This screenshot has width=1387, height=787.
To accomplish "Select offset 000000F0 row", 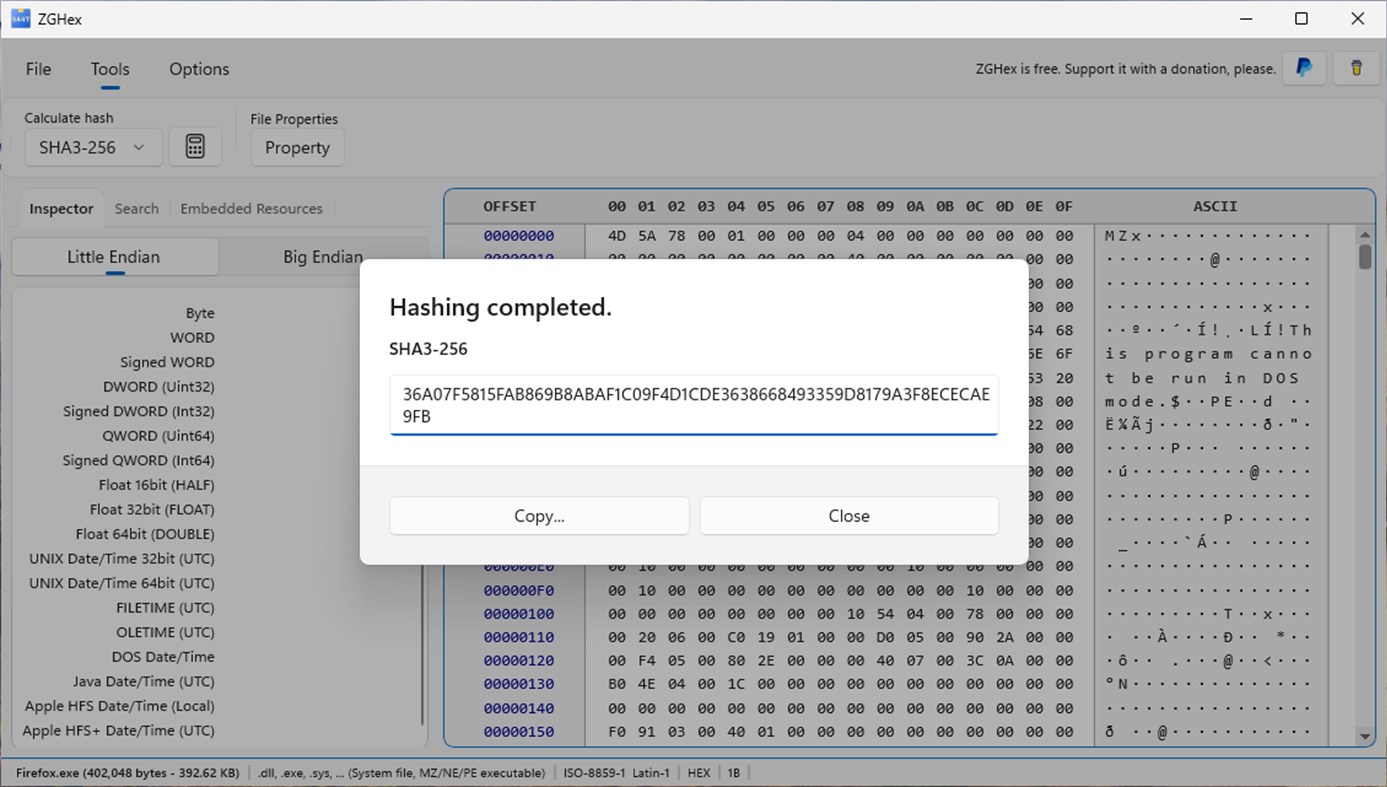I will click(519, 590).
